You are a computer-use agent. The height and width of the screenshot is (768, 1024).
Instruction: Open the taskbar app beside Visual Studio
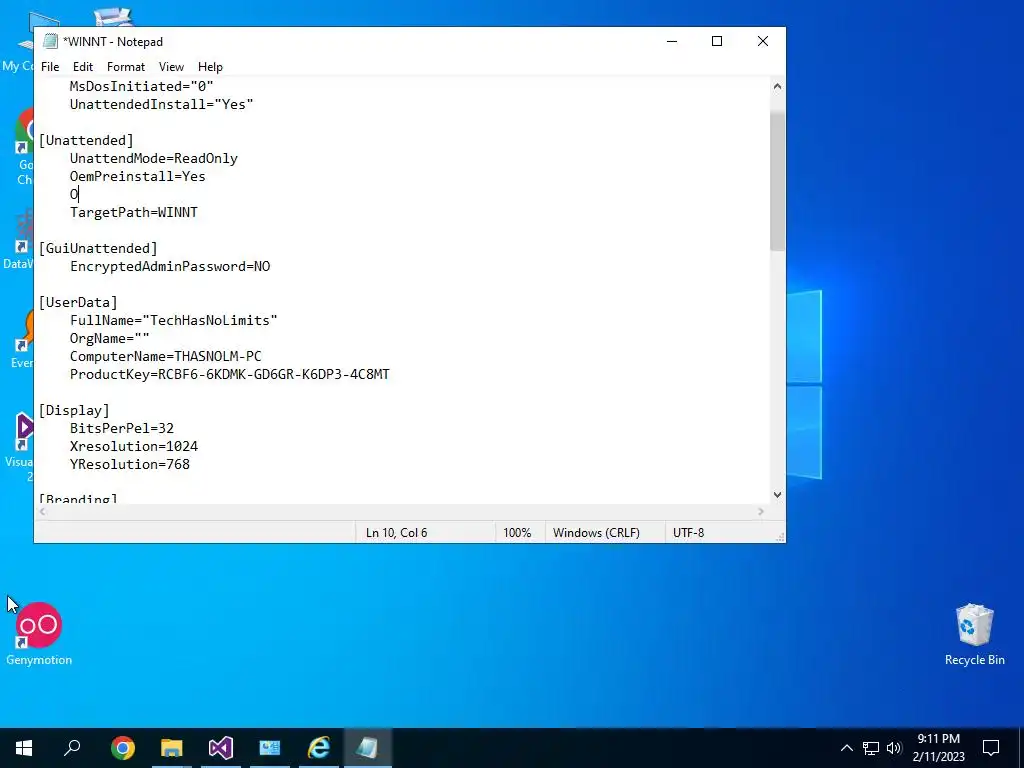[270, 748]
